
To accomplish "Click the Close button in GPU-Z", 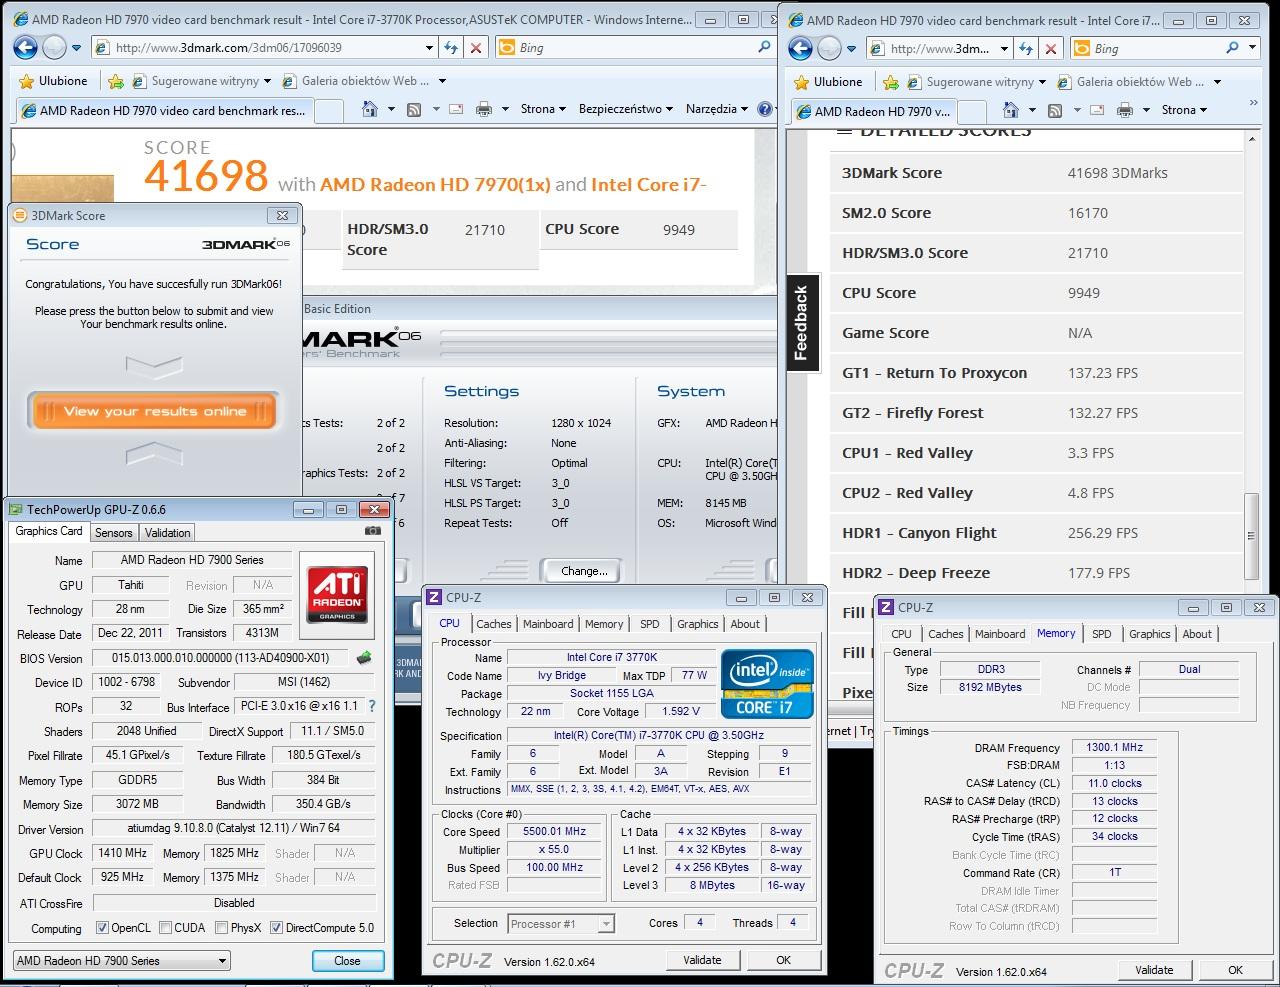I will 347,961.
